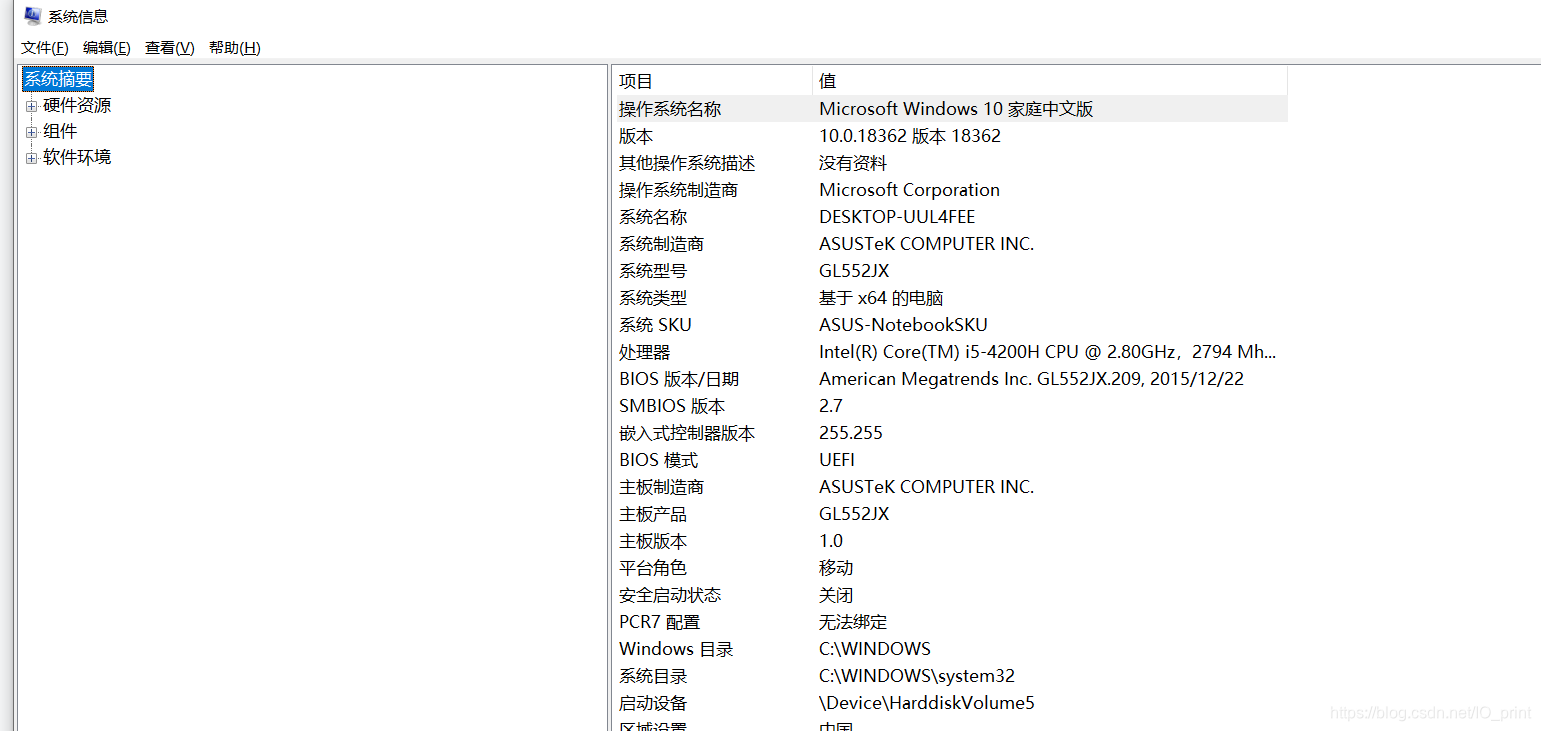The height and width of the screenshot is (731, 1541).
Task: Click the value UEFI
Action: 837,460
